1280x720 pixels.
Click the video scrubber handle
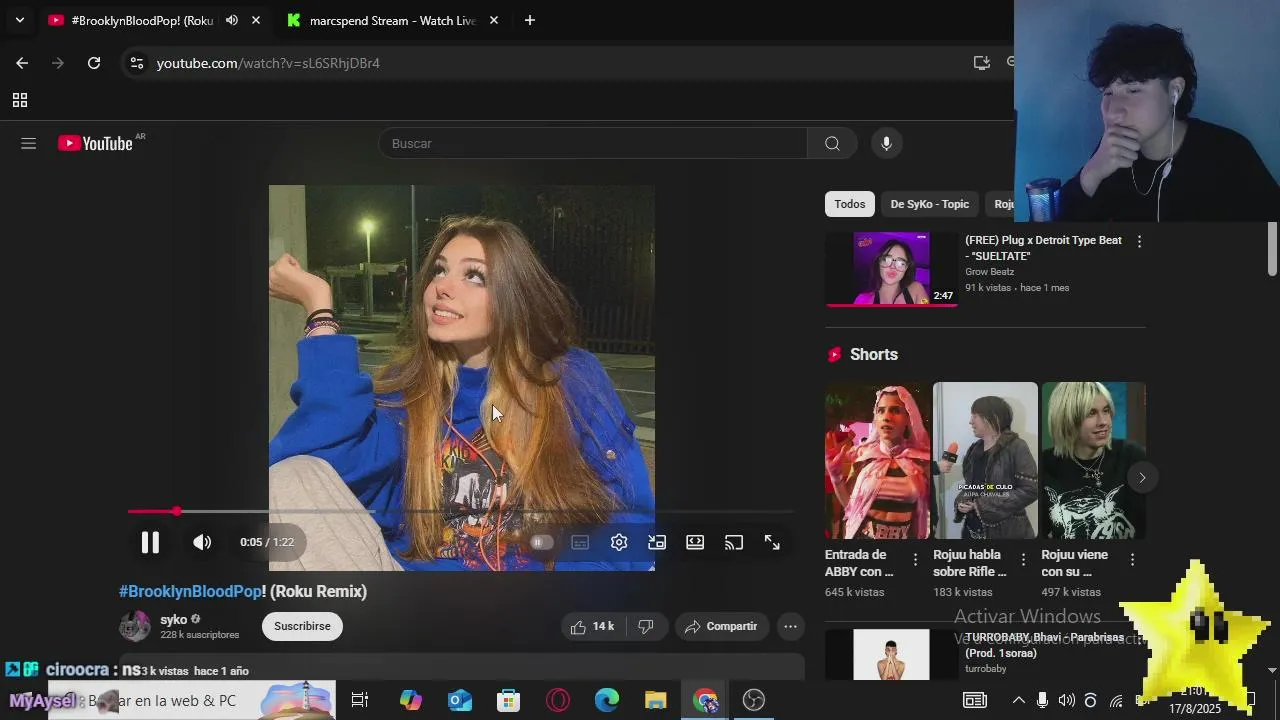[177, 511]
